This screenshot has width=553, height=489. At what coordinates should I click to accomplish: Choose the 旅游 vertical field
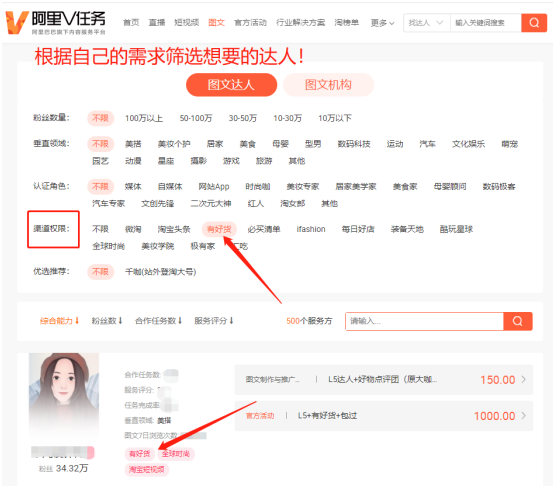click(264, 161)
